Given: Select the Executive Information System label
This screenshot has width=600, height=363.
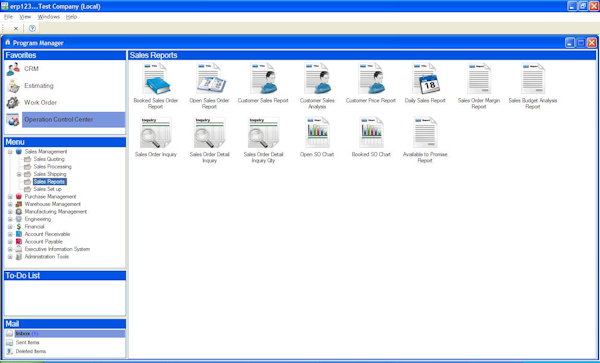Looking at the screenshot, I should coord(57,249).
